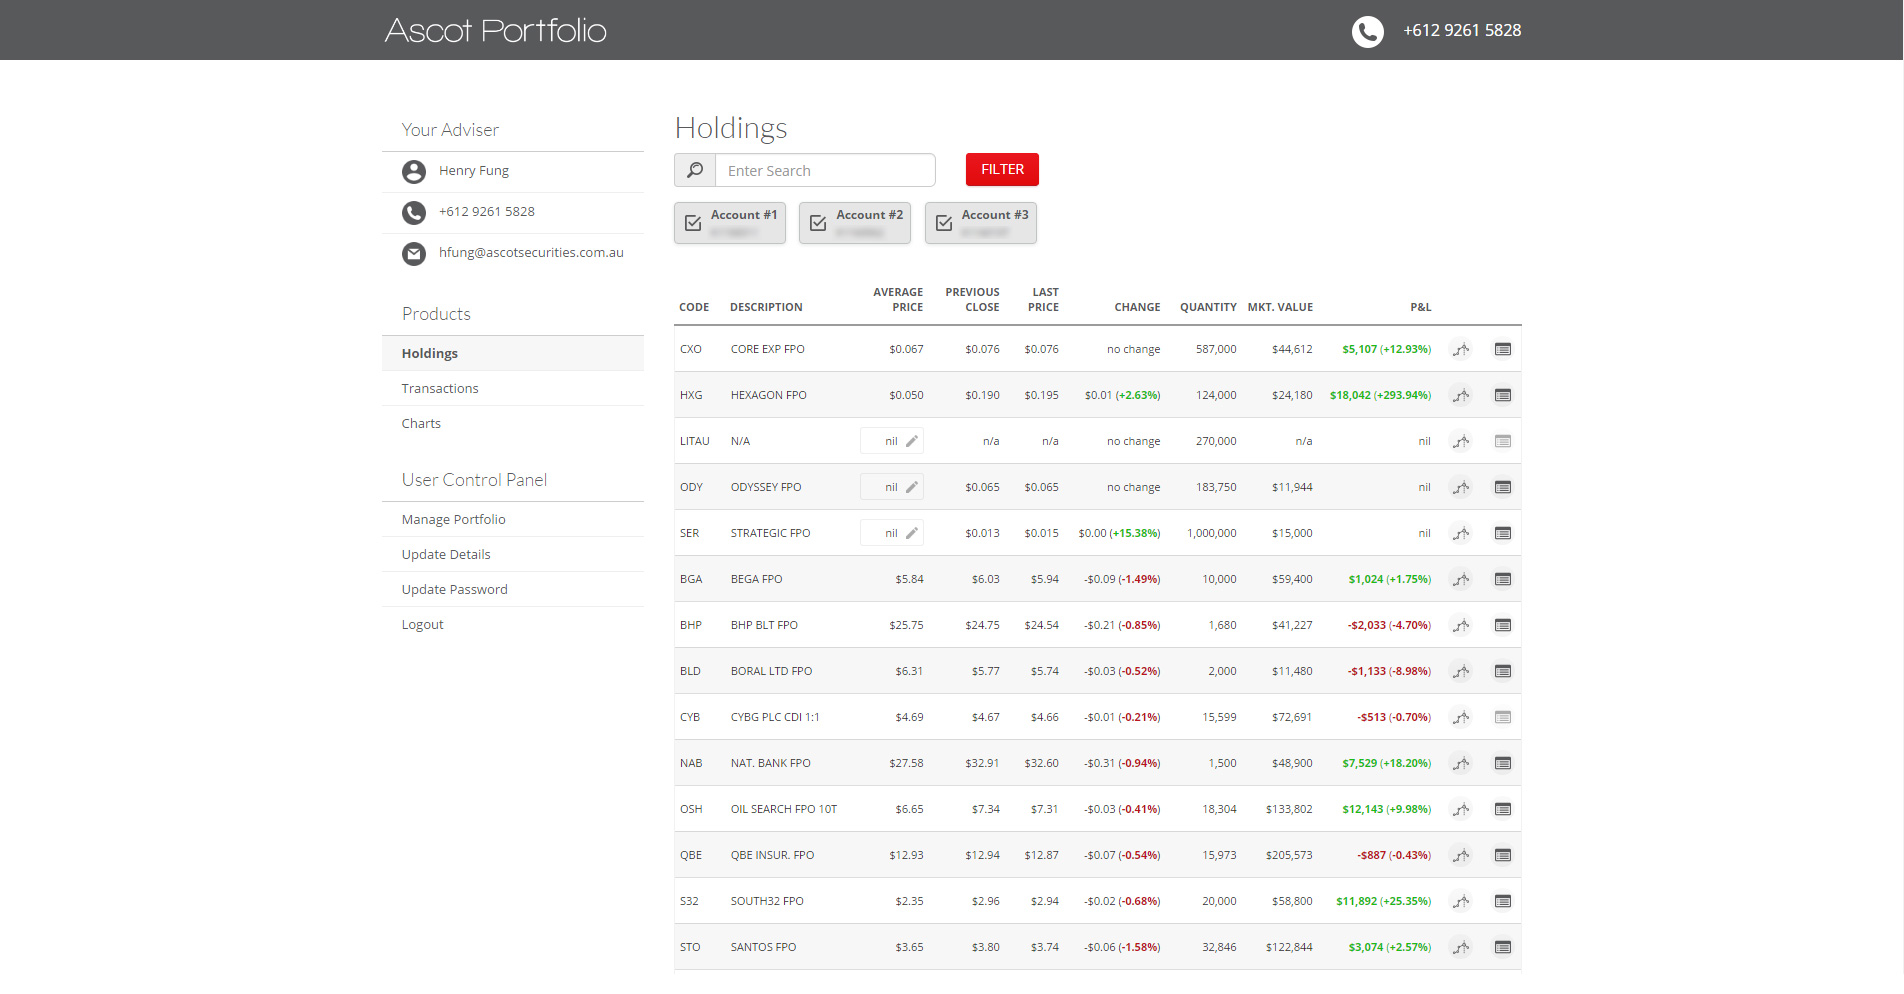
Task: Toggle the Account #2 checkbox
Action: [818, 223]
